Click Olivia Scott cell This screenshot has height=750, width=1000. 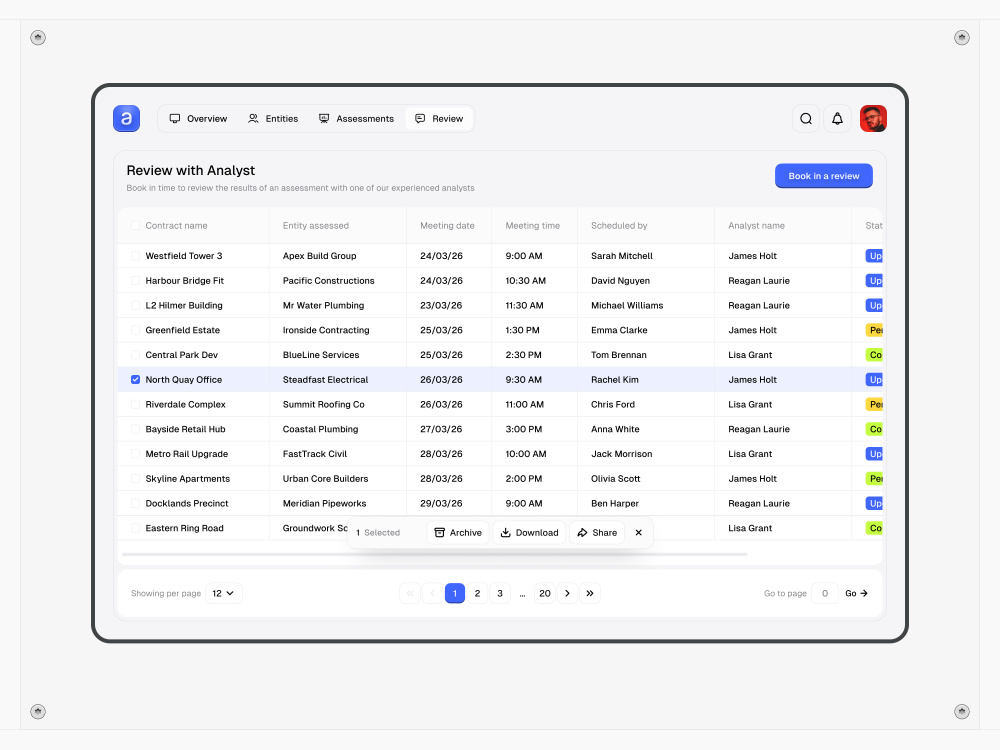[615, 478]
